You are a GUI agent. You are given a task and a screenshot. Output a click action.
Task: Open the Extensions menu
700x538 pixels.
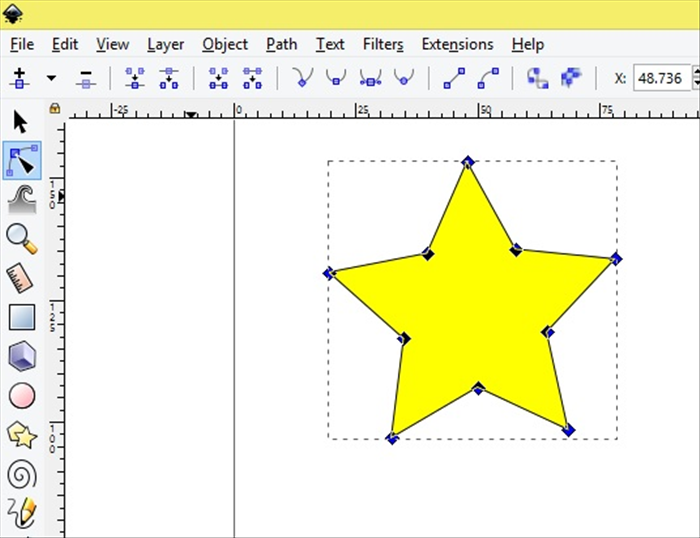pos(457,44)
